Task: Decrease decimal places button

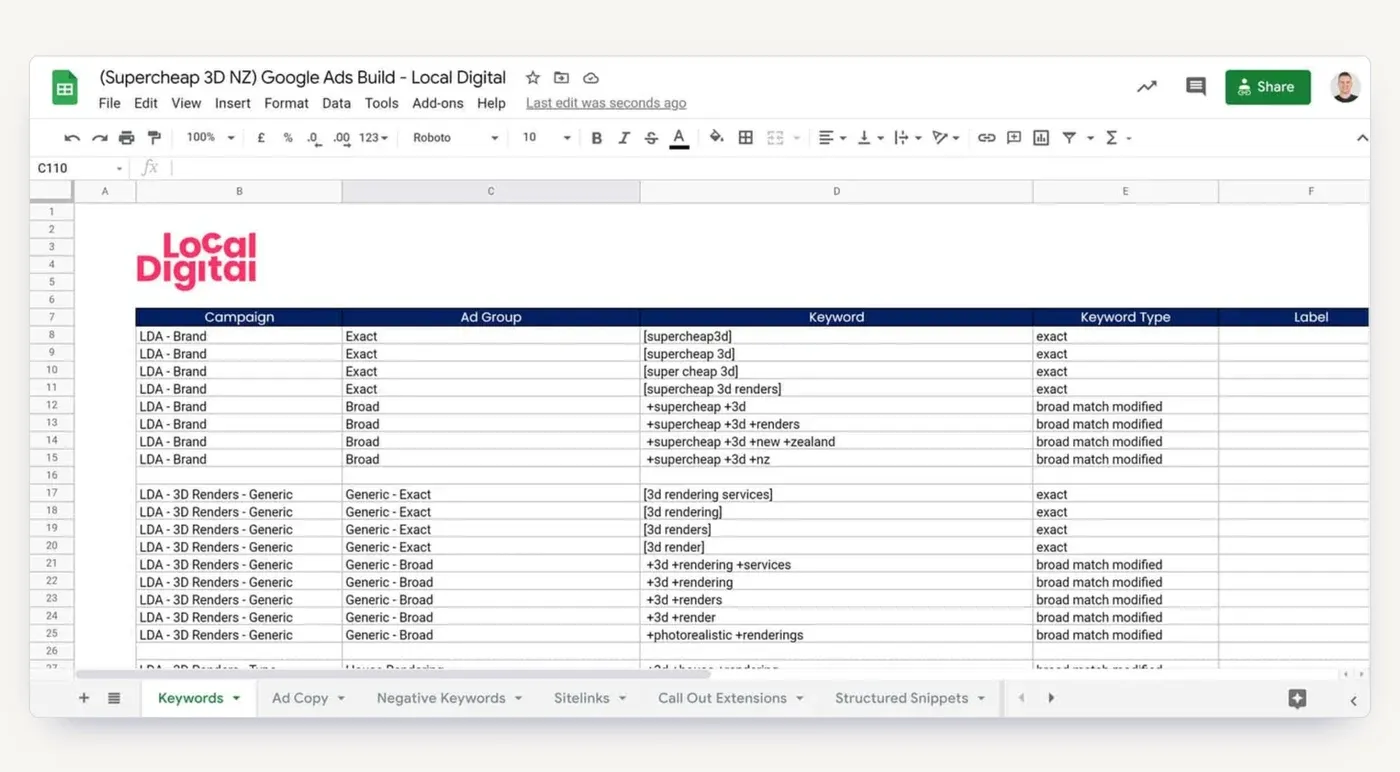Action: coord(314,138)
